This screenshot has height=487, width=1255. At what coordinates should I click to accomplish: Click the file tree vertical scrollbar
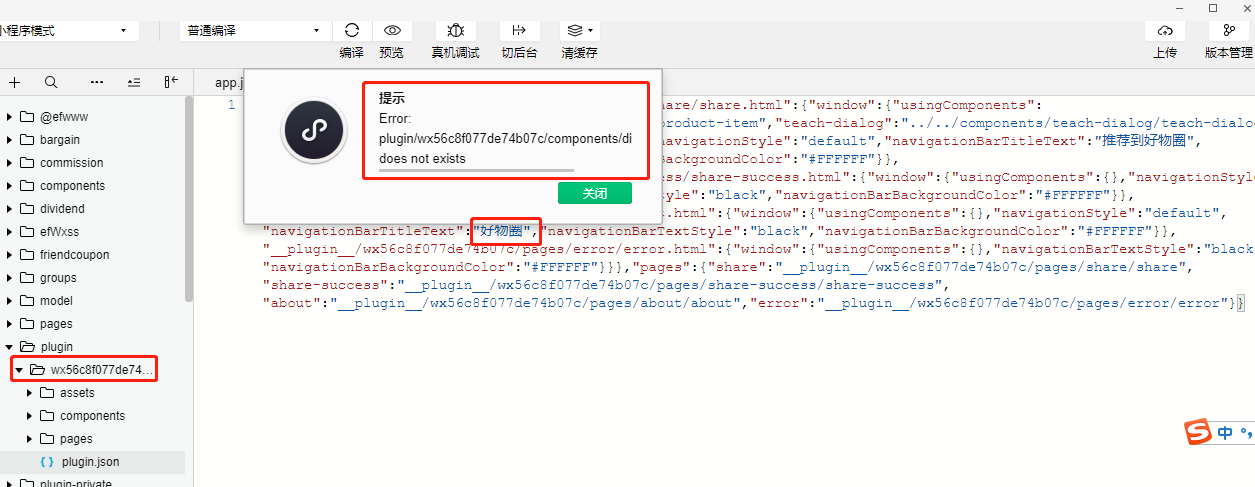(x=189, y=200)
